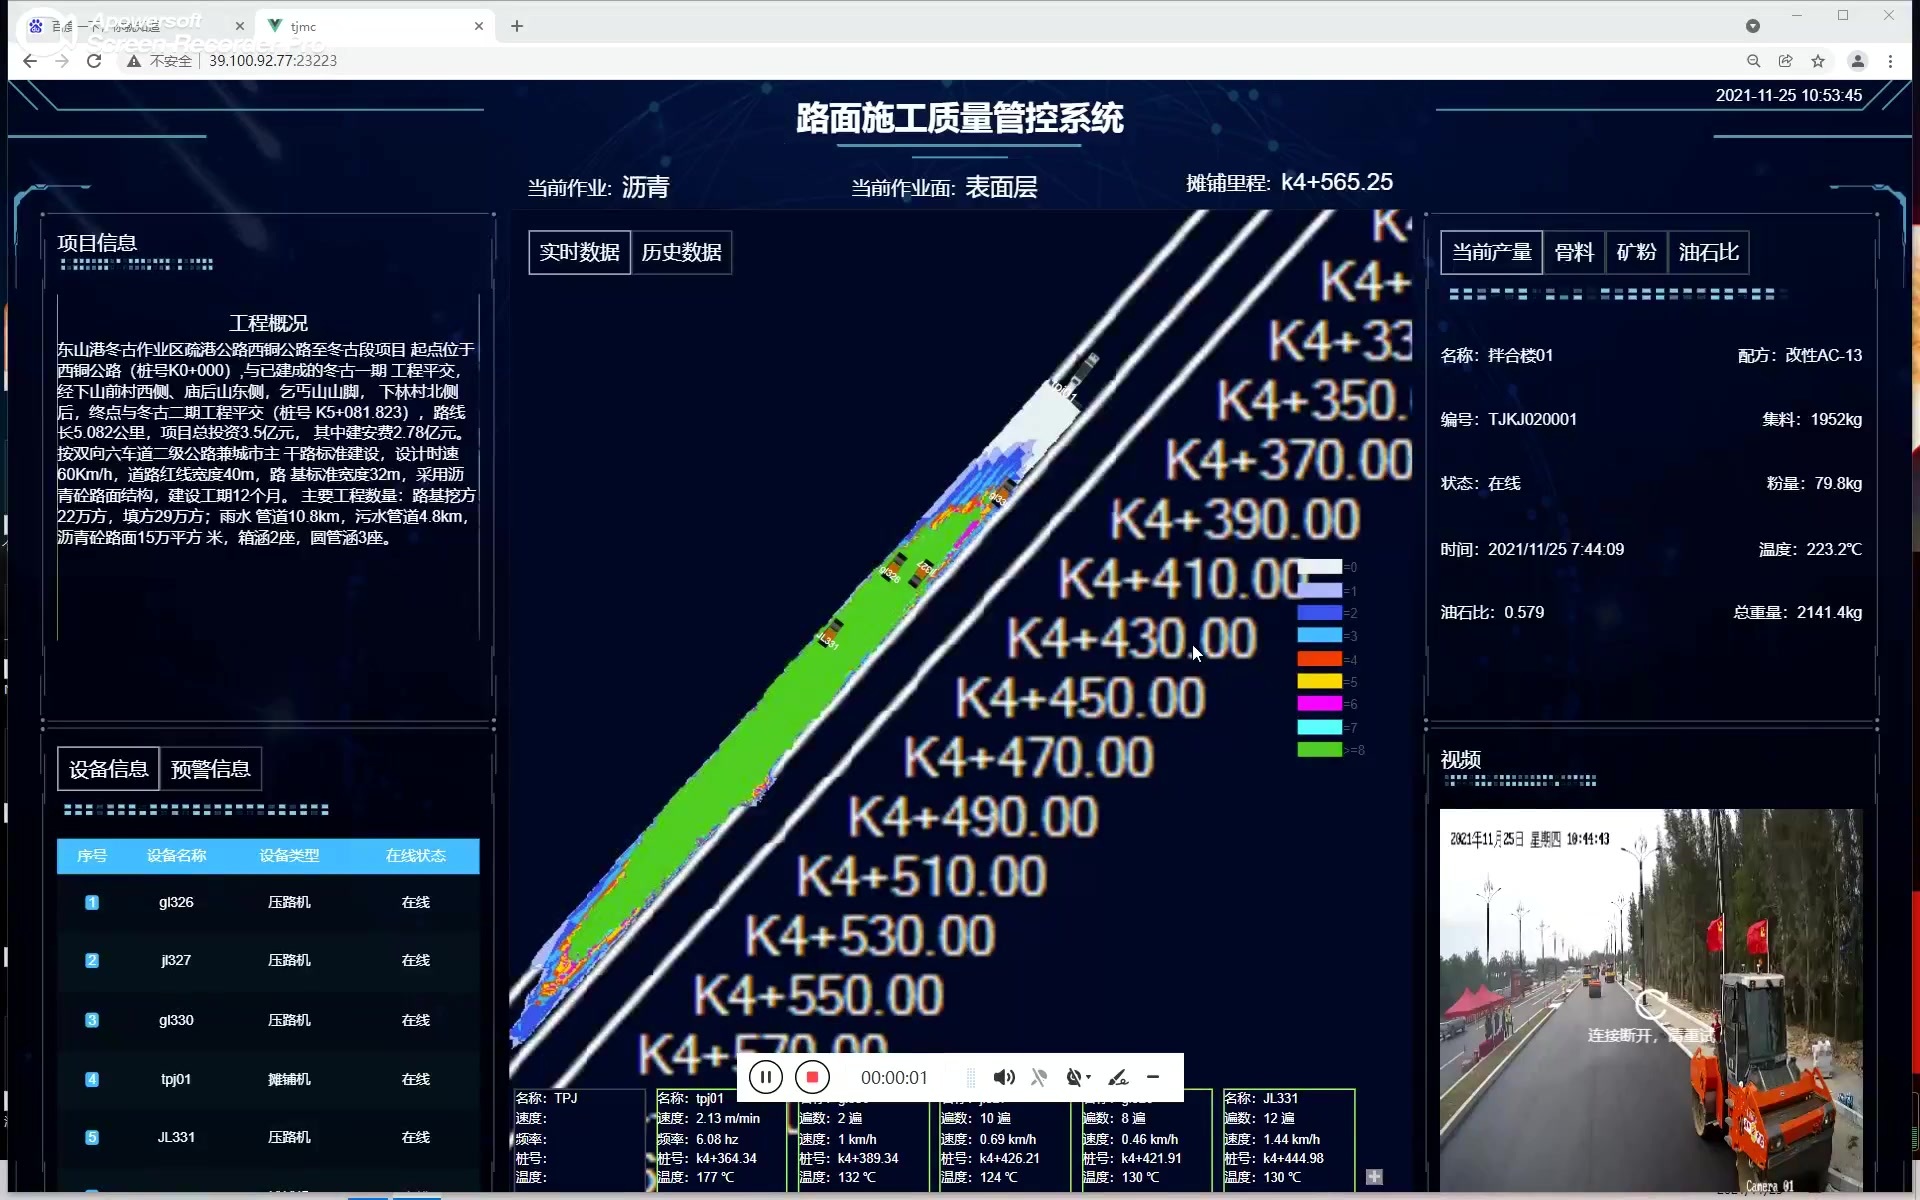Image resolution: width=1920 pixels, height=1200 pixels.
Task: Click the white legend swatch for 0
Action: [1319, 567]
